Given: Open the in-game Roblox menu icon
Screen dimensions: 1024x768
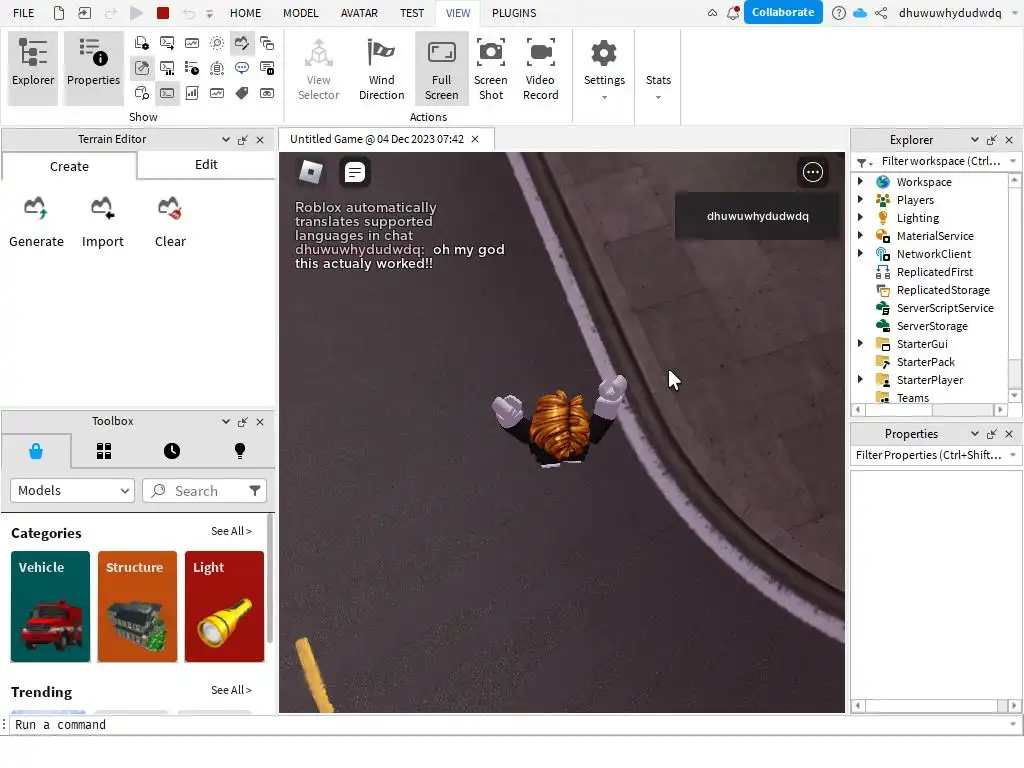Looking at the screenshot, I should pyautogui.click(x=311, y=172).
